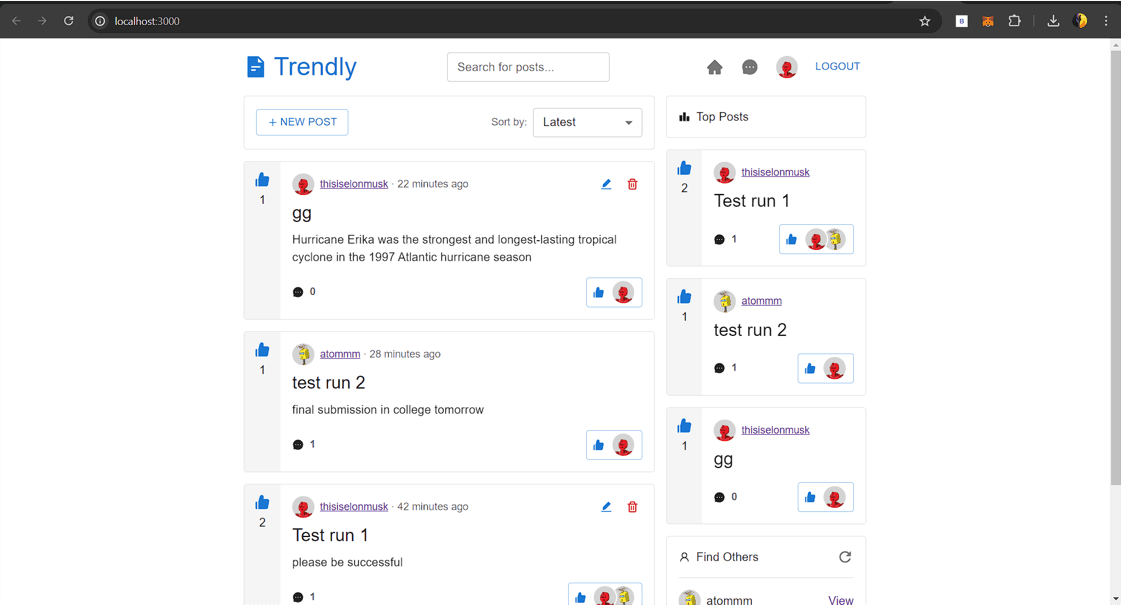Upvote 'gg' in the Top Posts sidebar

684,426
